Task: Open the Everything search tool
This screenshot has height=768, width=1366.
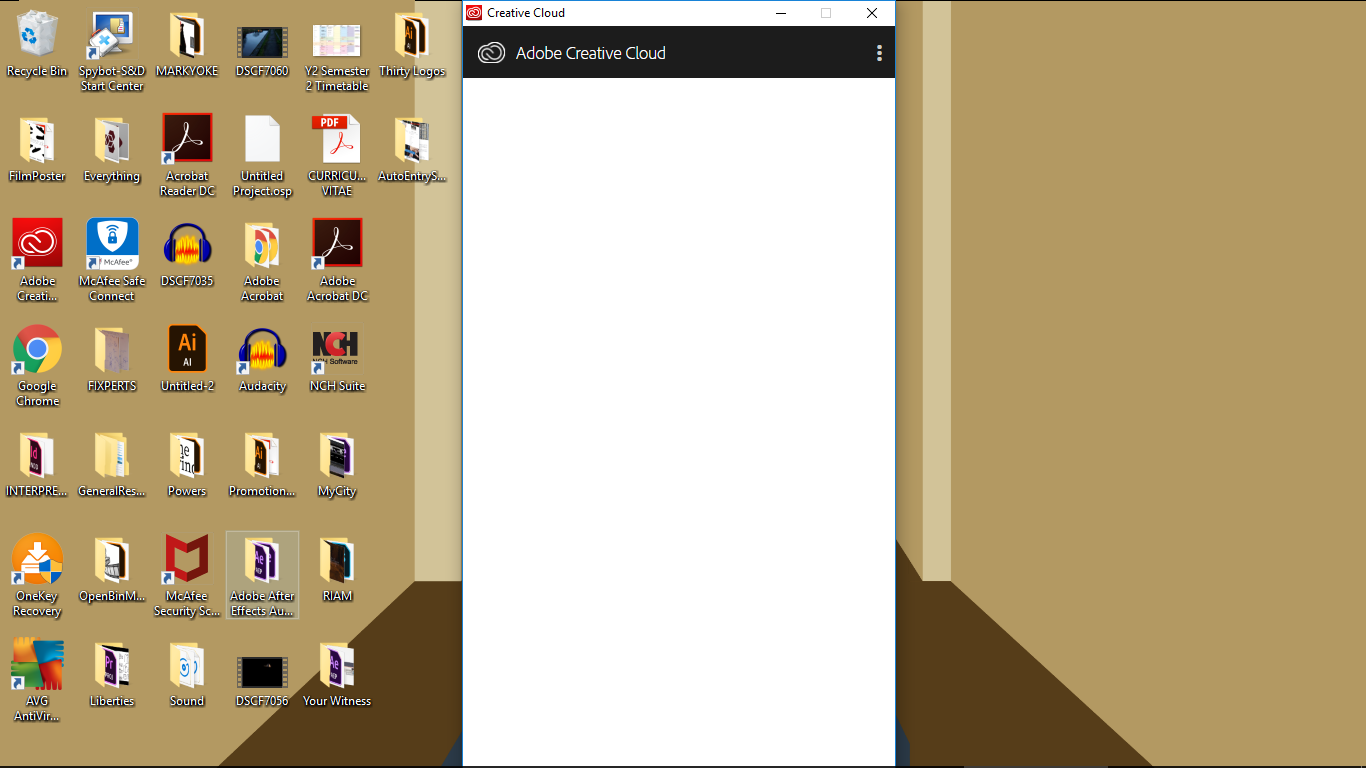Action: pos(111,137)
